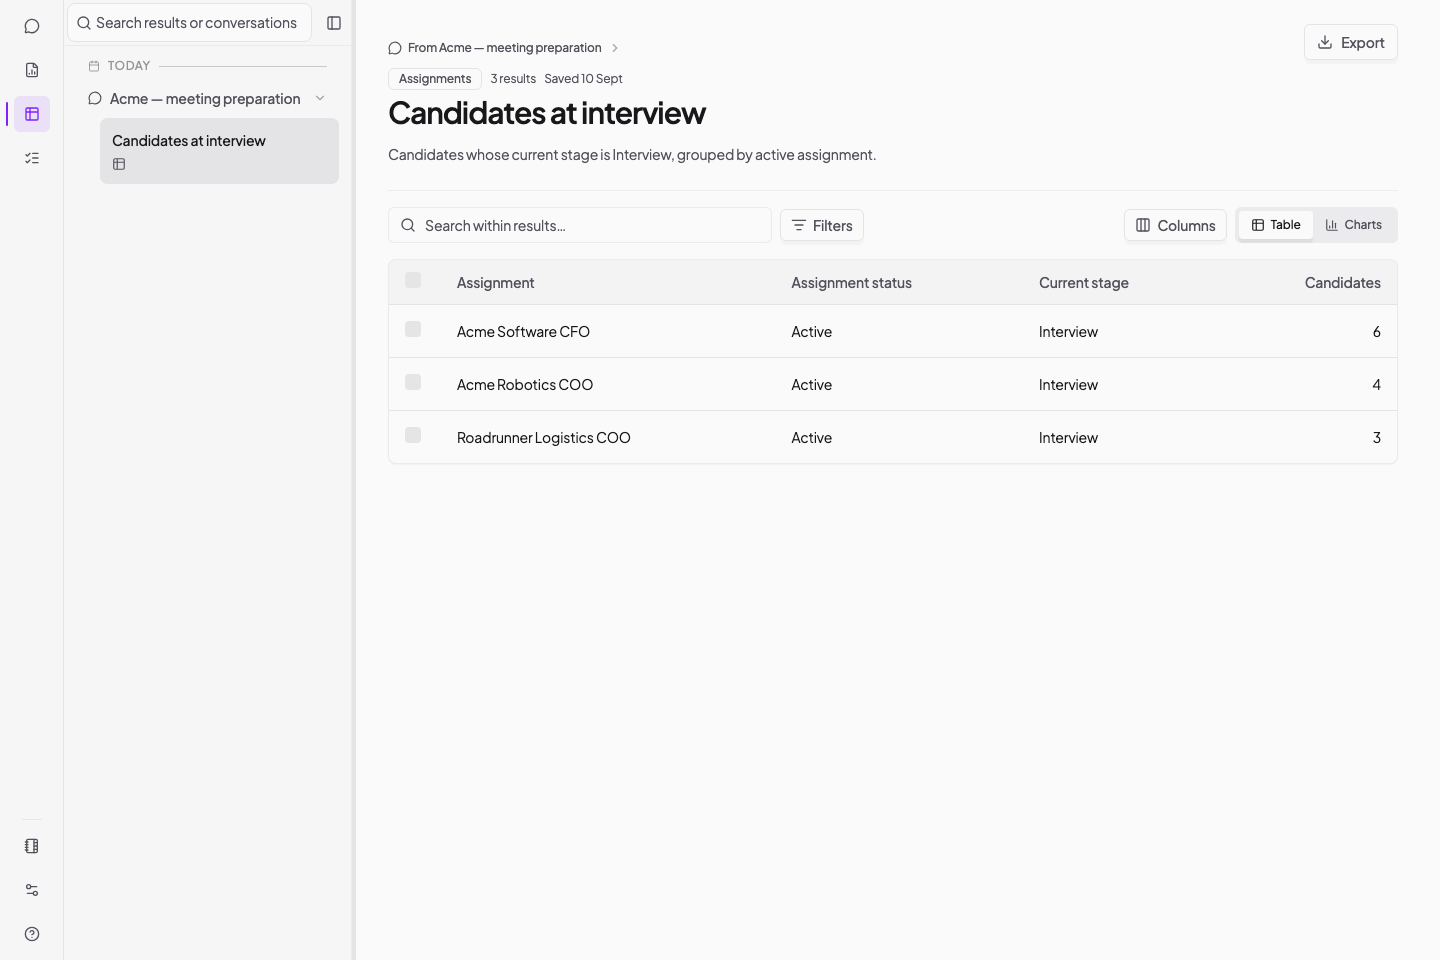Expand the breadcrumb chevron after meeting preparation
This screenshot has width=1440, height=960.
click(x=615, y=48)
